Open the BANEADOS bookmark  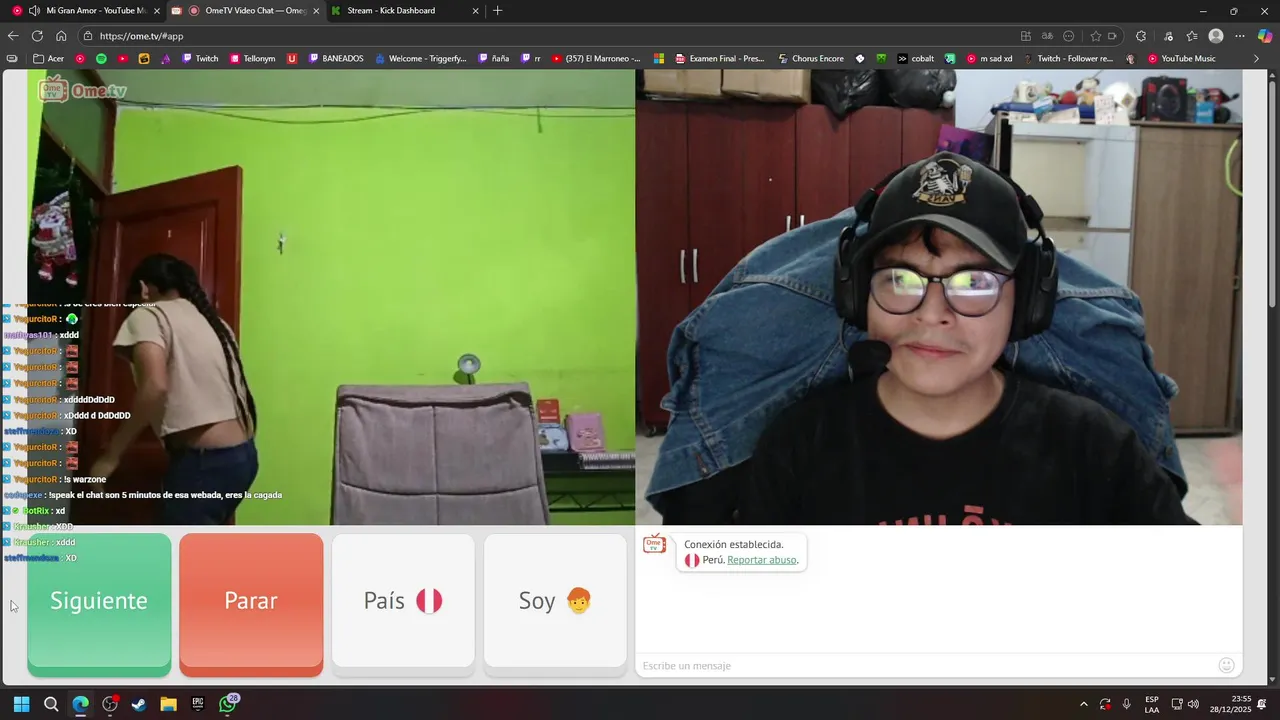pos(336,59)
